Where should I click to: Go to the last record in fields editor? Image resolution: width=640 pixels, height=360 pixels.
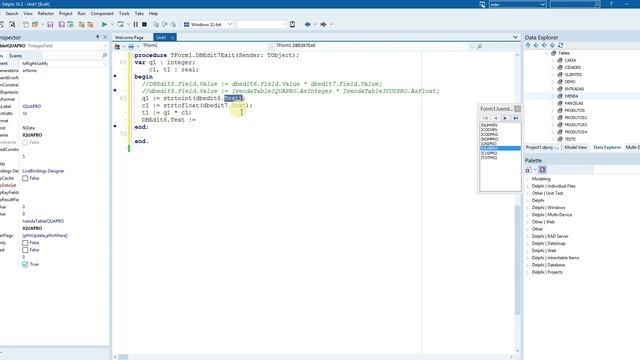click(x=516, y=118)
